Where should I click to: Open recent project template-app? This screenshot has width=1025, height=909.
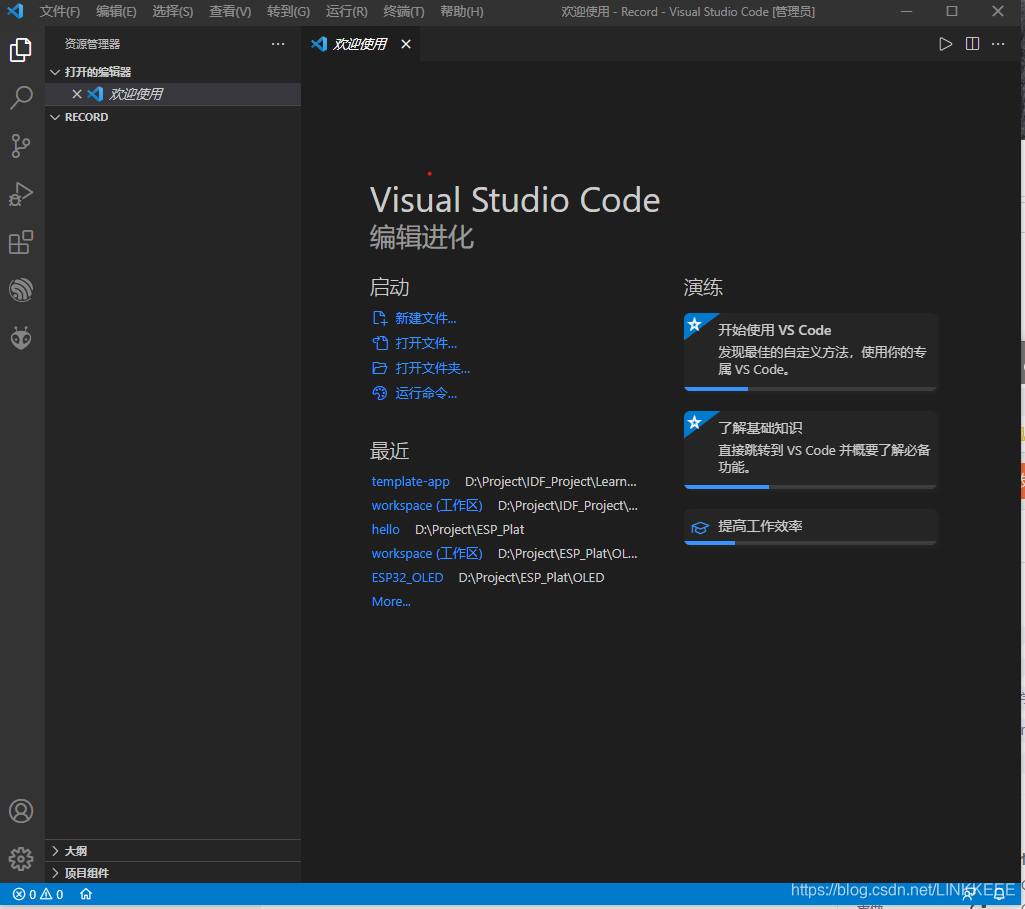point(411,482)
